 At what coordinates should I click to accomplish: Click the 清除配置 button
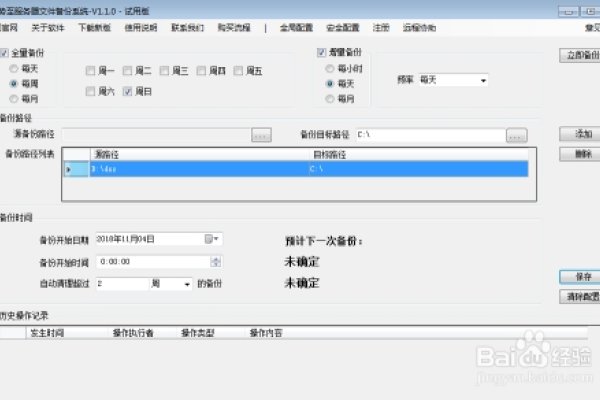coord(580,297)
